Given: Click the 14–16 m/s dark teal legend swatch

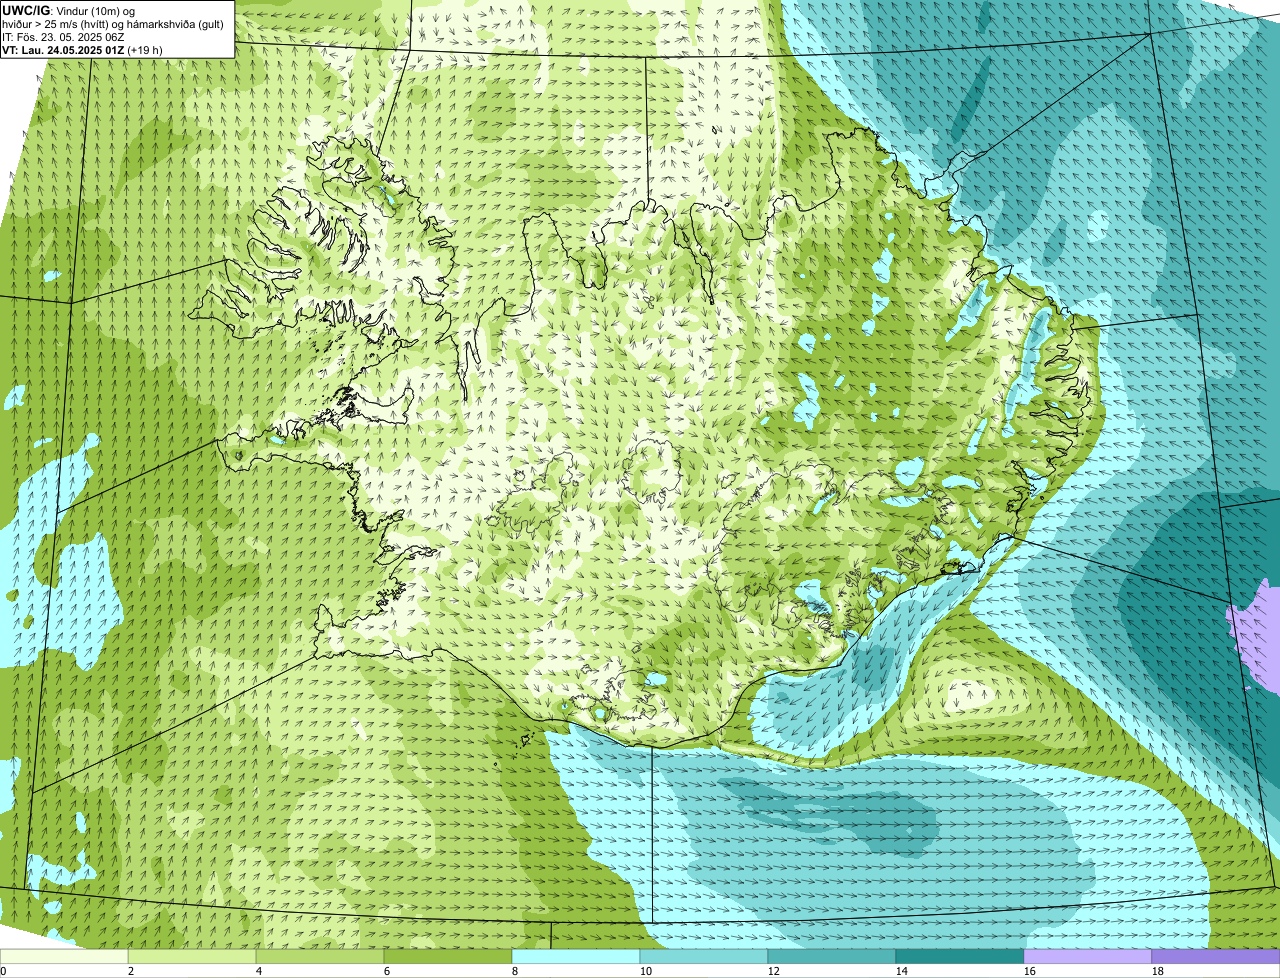Looking at the screenshot, I should tap(960, 957).
